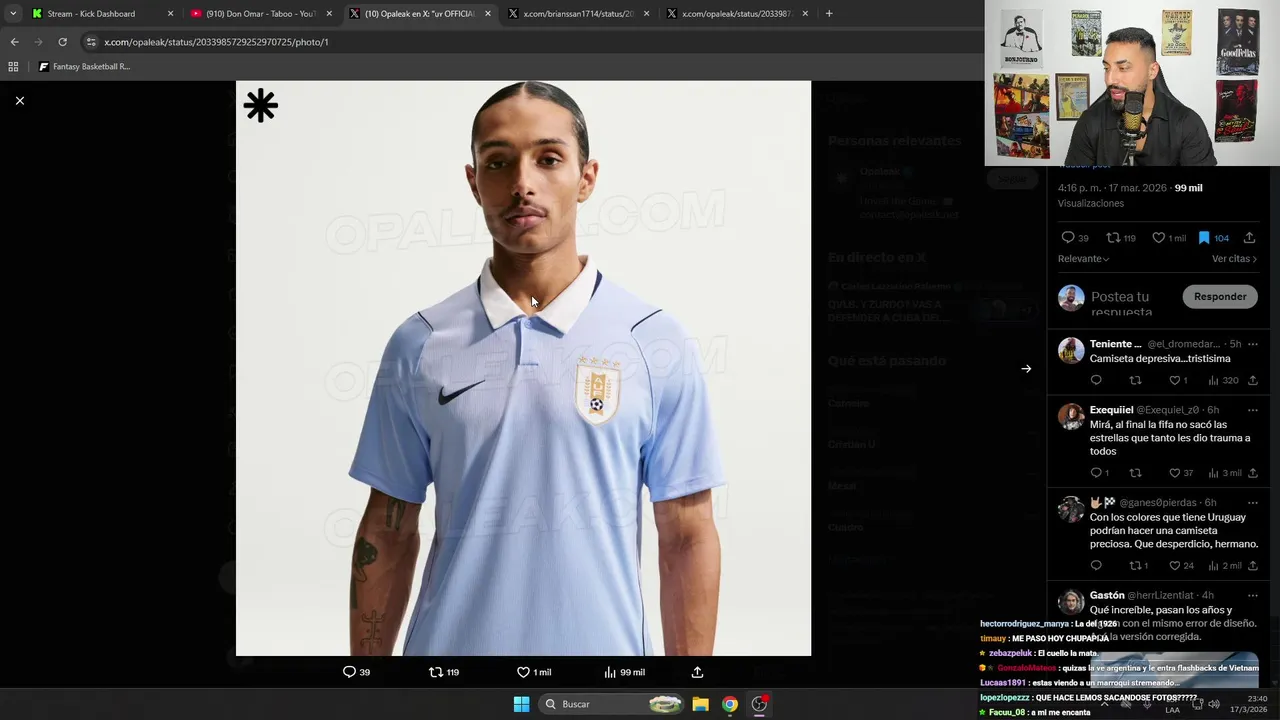The image size is (1280, 720).
Task: Click the Responder button
Action: [x=1220, y=296]
